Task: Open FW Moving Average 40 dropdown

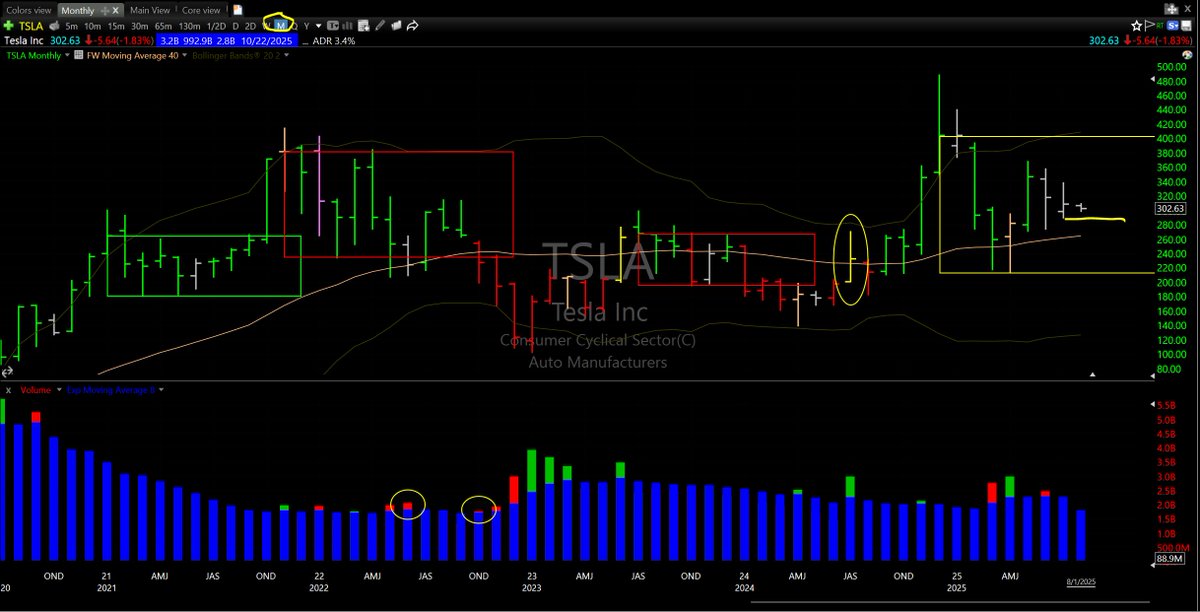Action: click(x=185, y=56)
